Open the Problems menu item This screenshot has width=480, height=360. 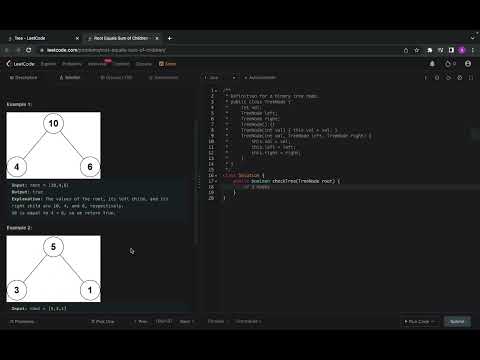click(72, 64)
